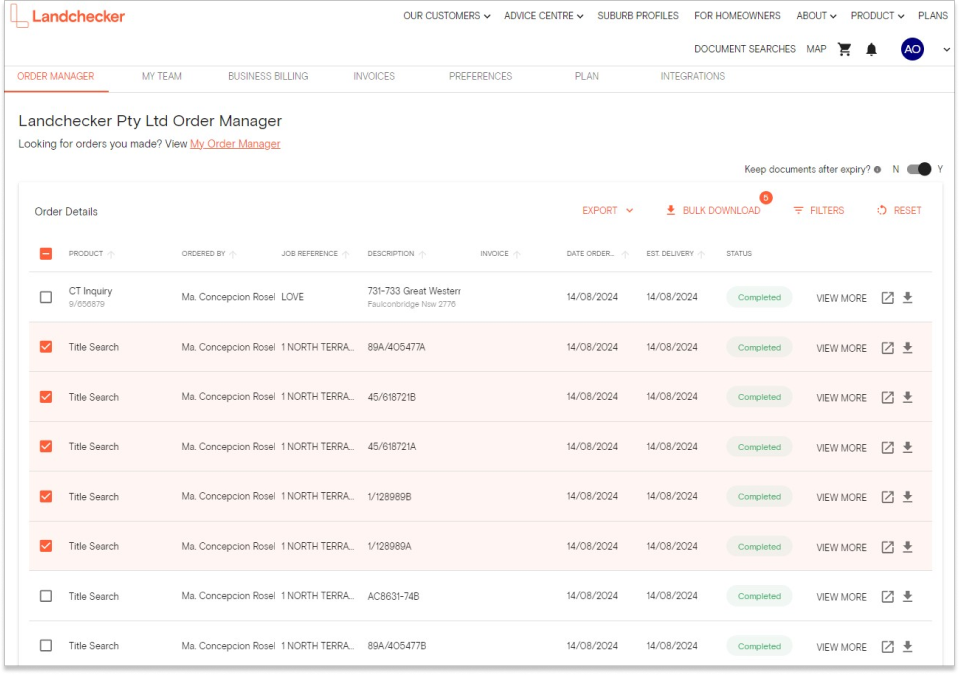959x675 pixels.
Task: Reset the order table filters
Action: 899,210
